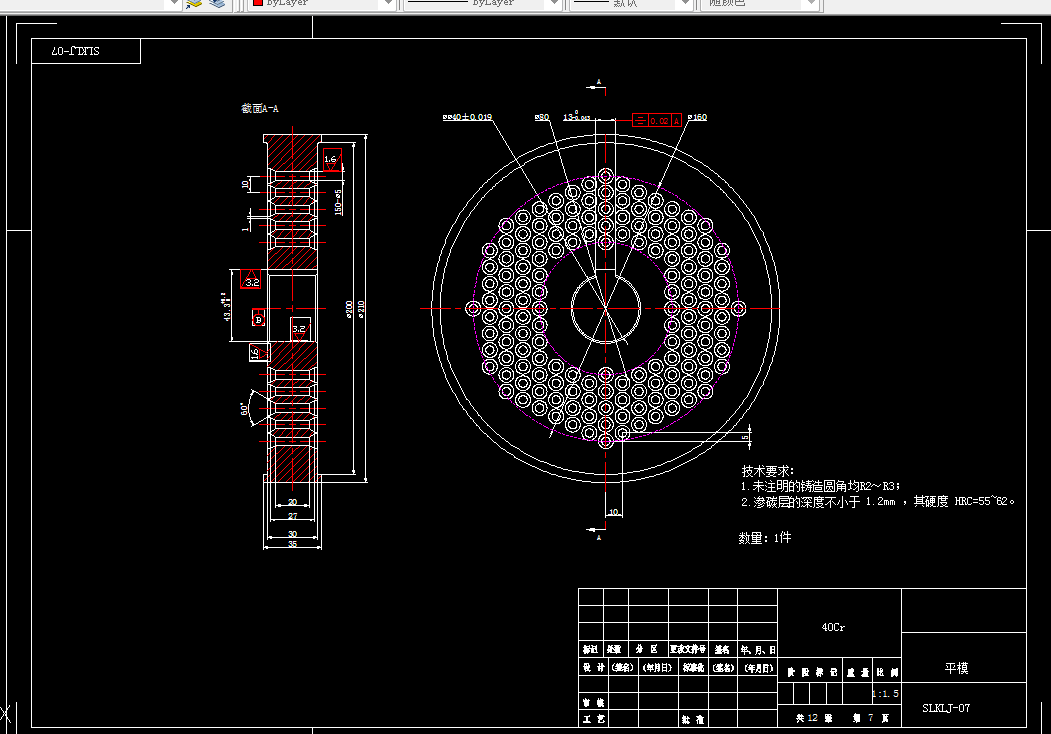Select the ø80 dimension text
The height and width of the screenshot is (734, 1051).
[x=542, y=117]
